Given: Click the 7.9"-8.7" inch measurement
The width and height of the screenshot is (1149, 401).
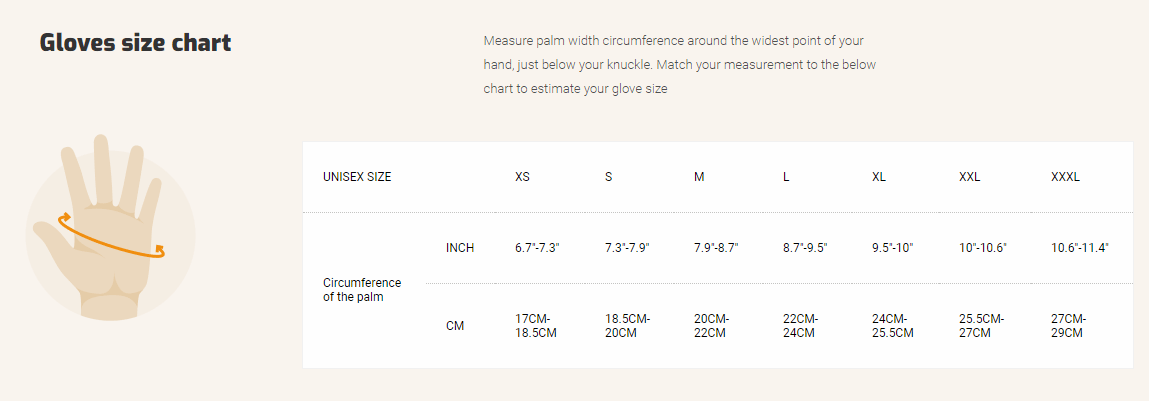Looking at the screenshot, I should 715,248.
